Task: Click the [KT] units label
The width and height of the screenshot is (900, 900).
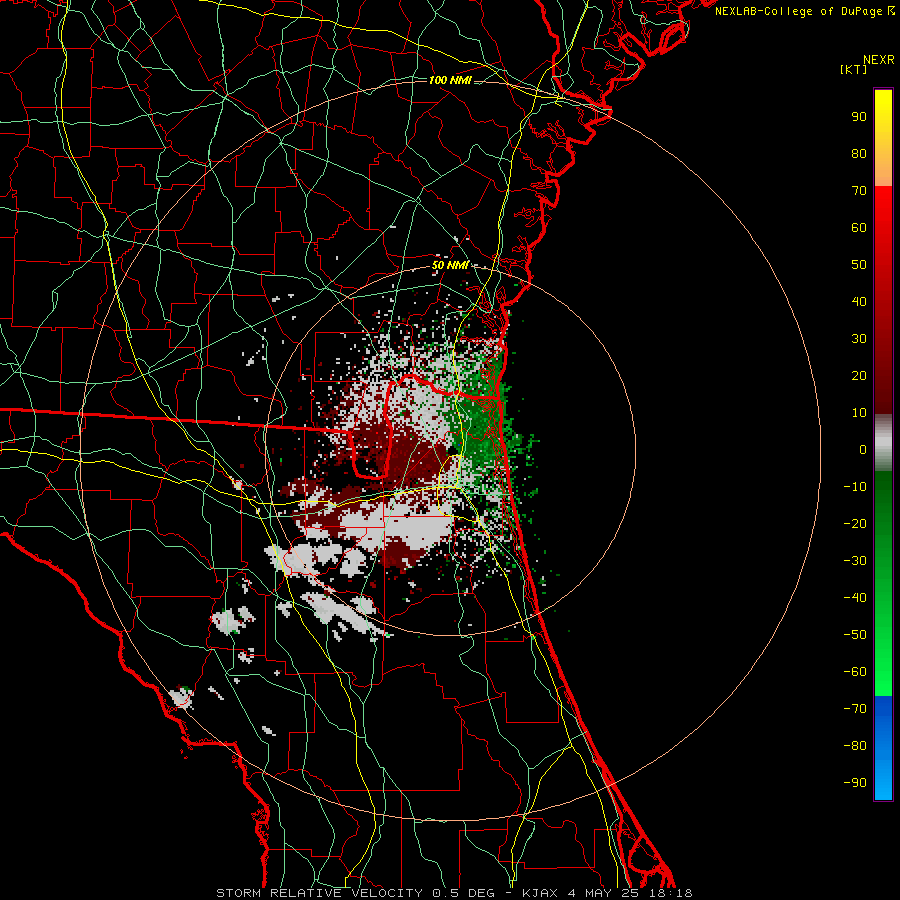Action: click(x=854, y=69)
